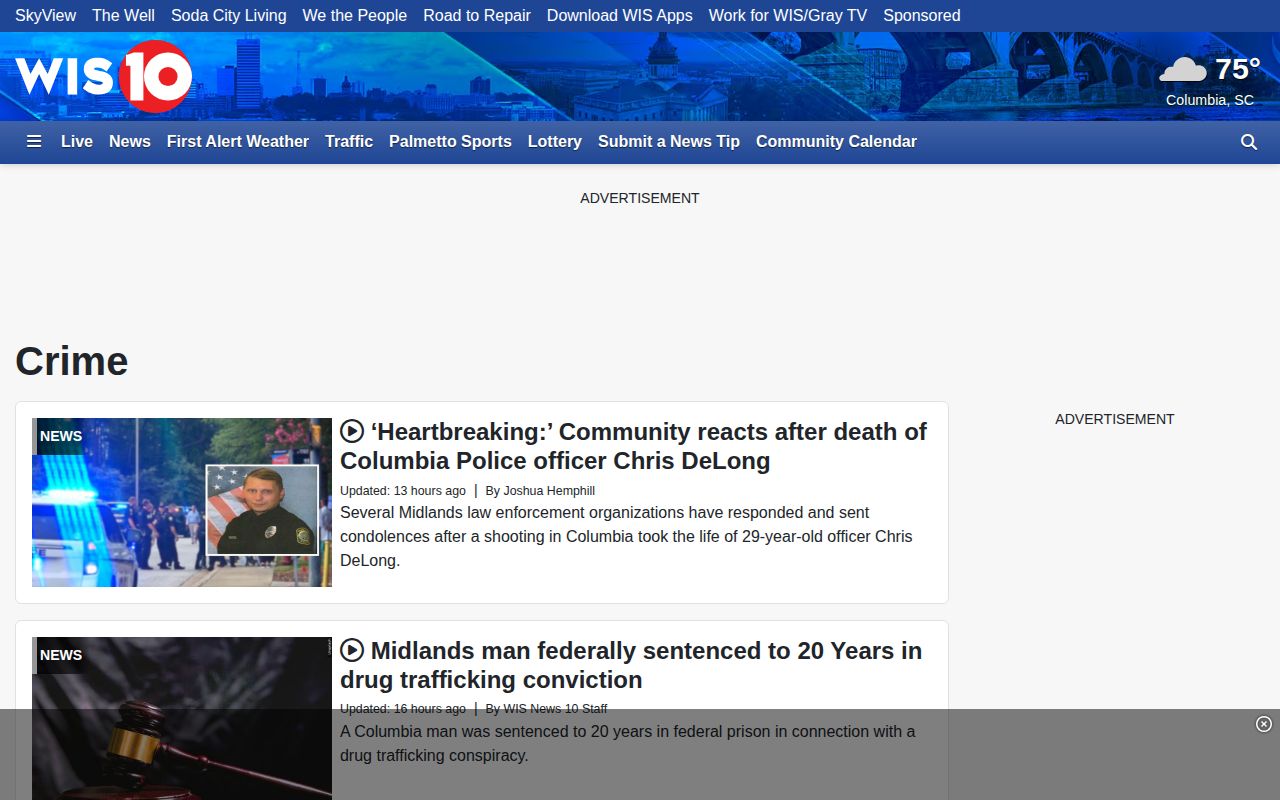
Task: Open gavel story thumbnail
Action: 182,718
